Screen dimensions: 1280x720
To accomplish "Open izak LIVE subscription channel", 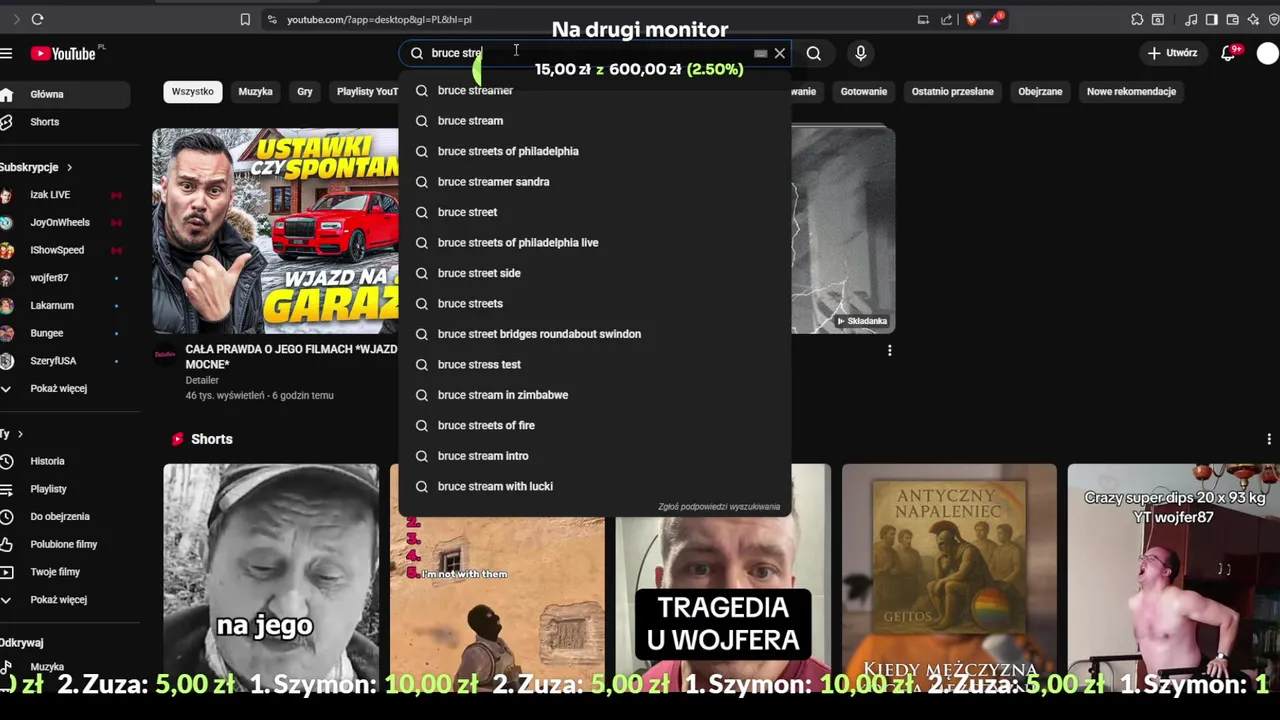I will tap(65, 195).
